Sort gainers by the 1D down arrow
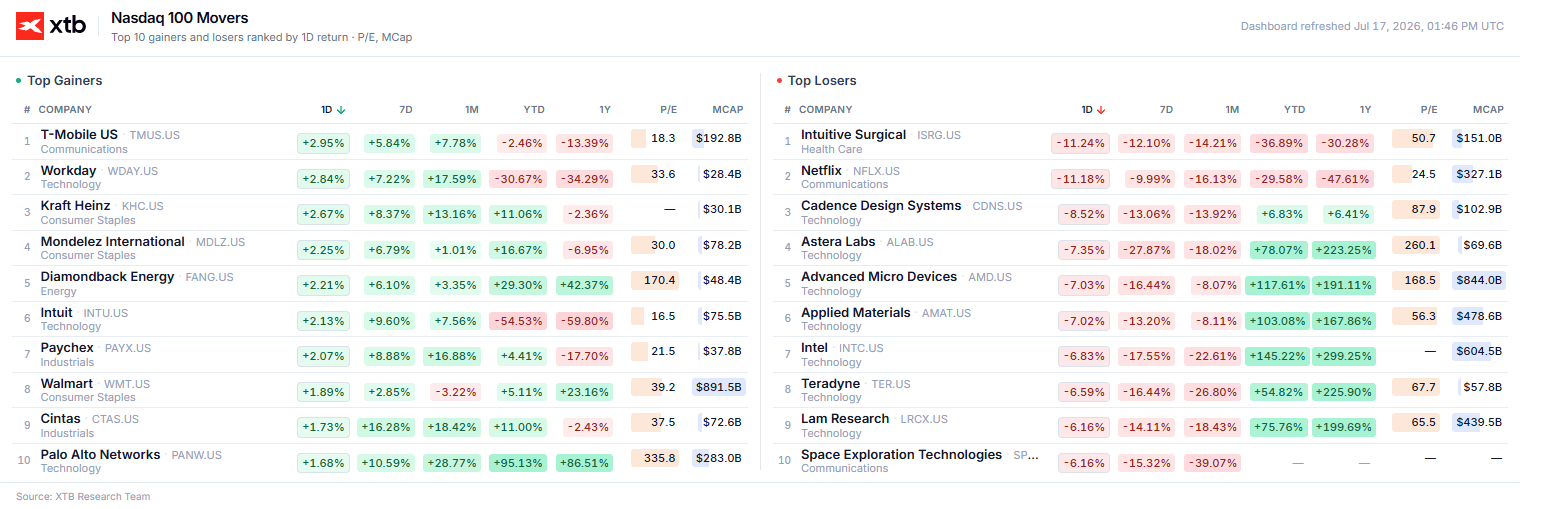1552x509 pixels. (341, 110)
